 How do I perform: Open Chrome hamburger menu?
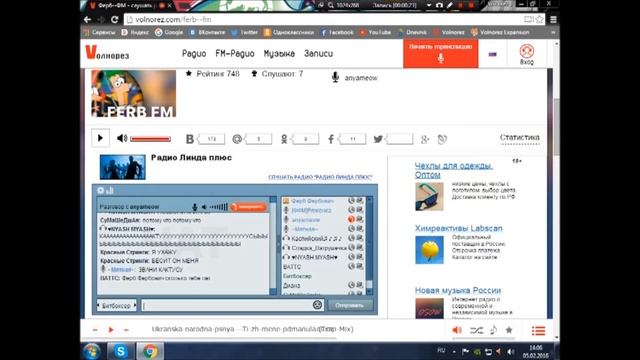point(553,20)
